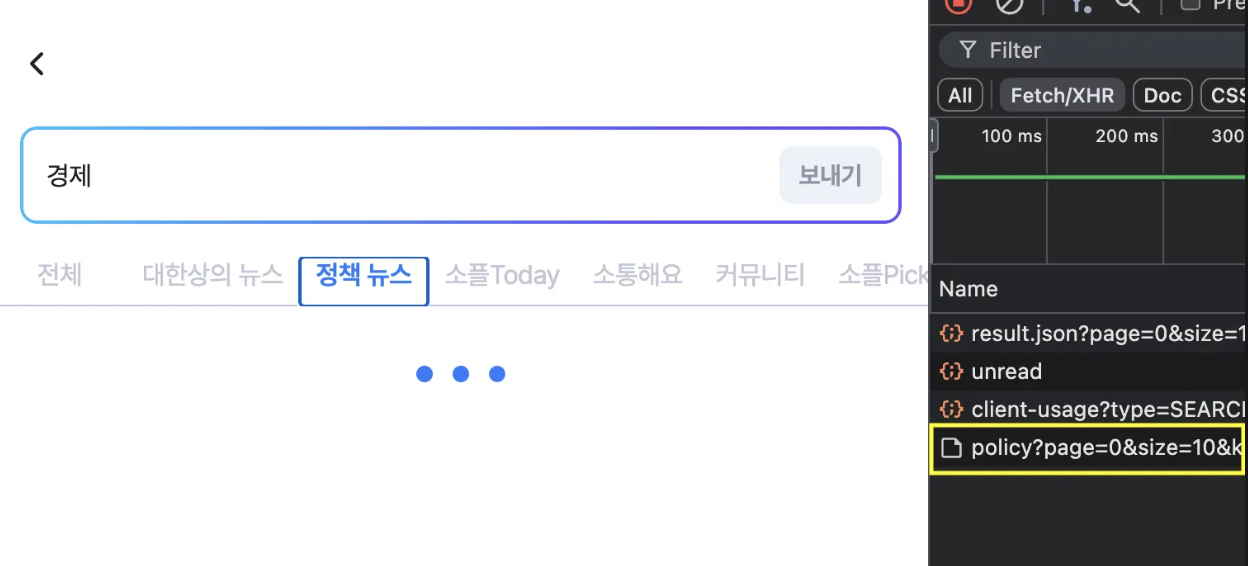This screenshot has width=1248, height=566.
Task: Switch to the 전체 tab
Action: click(x=59, y=274)
